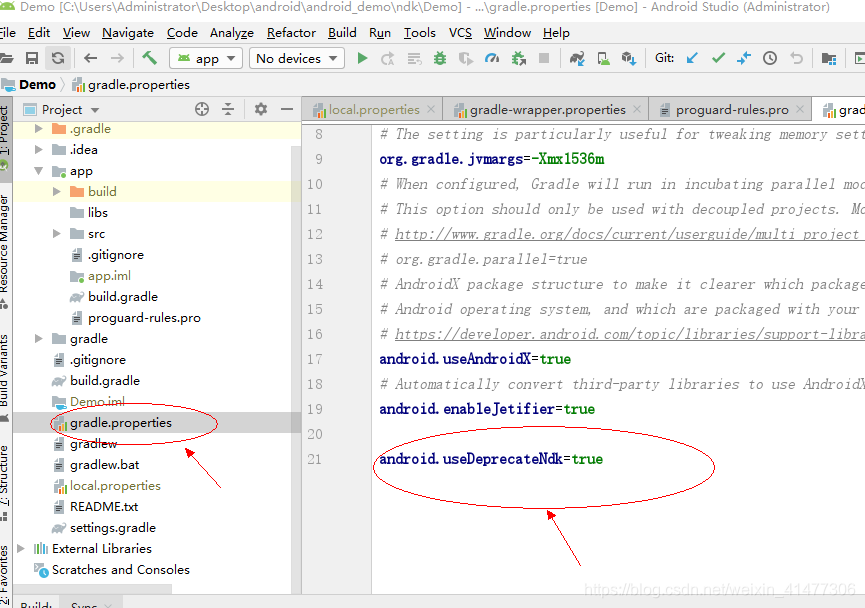Screen dimensions: 865x608
Task: Expand the .gradle folder
Action: [38, 129]
